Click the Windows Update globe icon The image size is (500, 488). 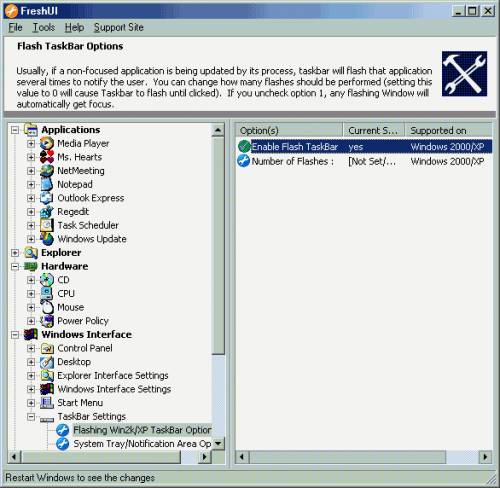[x=47, y=239]
